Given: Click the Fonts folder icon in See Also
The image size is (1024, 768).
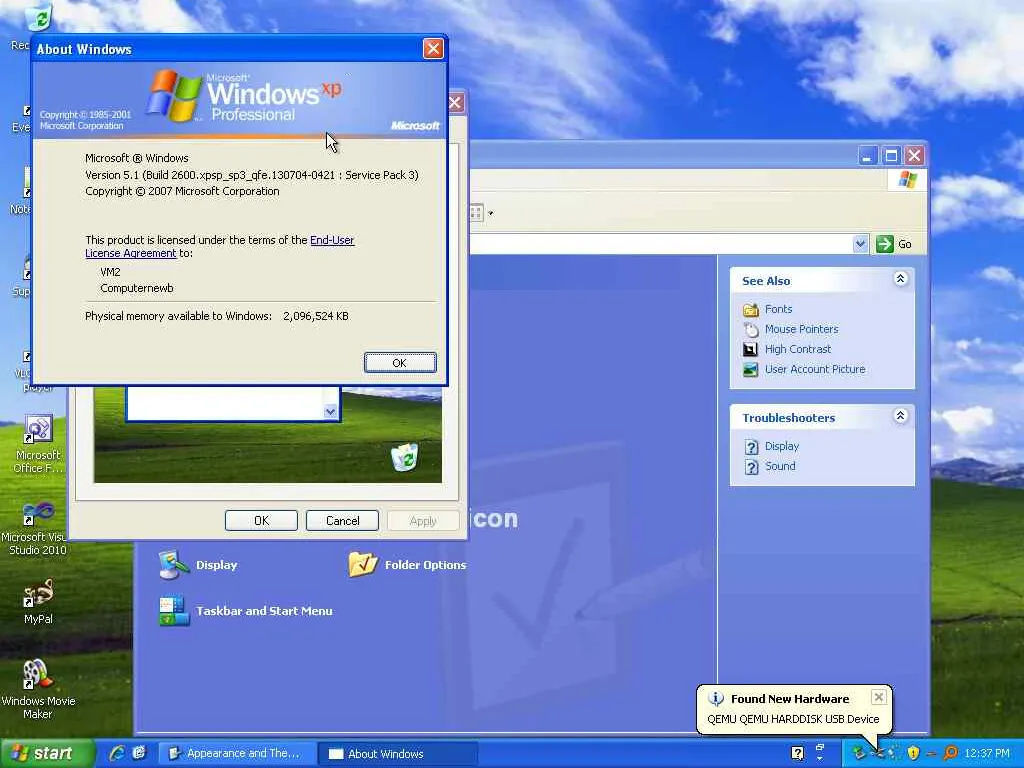Looking at the screenshot, I should pyautogui.click(x=750, y=310).
